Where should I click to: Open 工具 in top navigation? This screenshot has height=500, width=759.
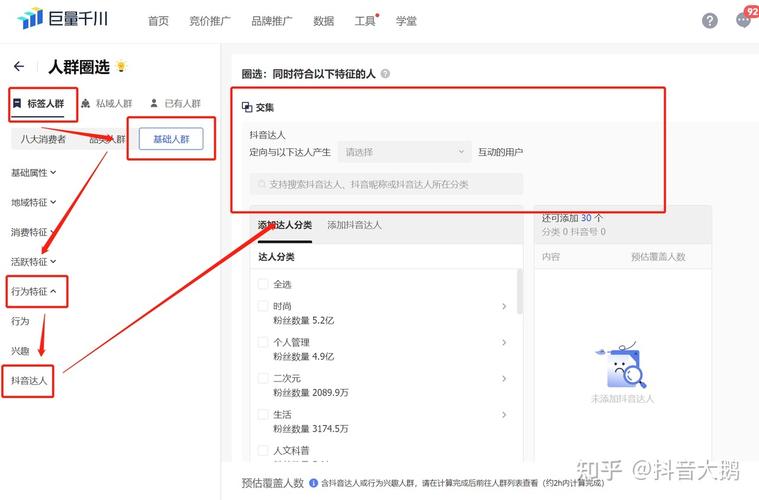pyautogui.click(x=365, y=21)
